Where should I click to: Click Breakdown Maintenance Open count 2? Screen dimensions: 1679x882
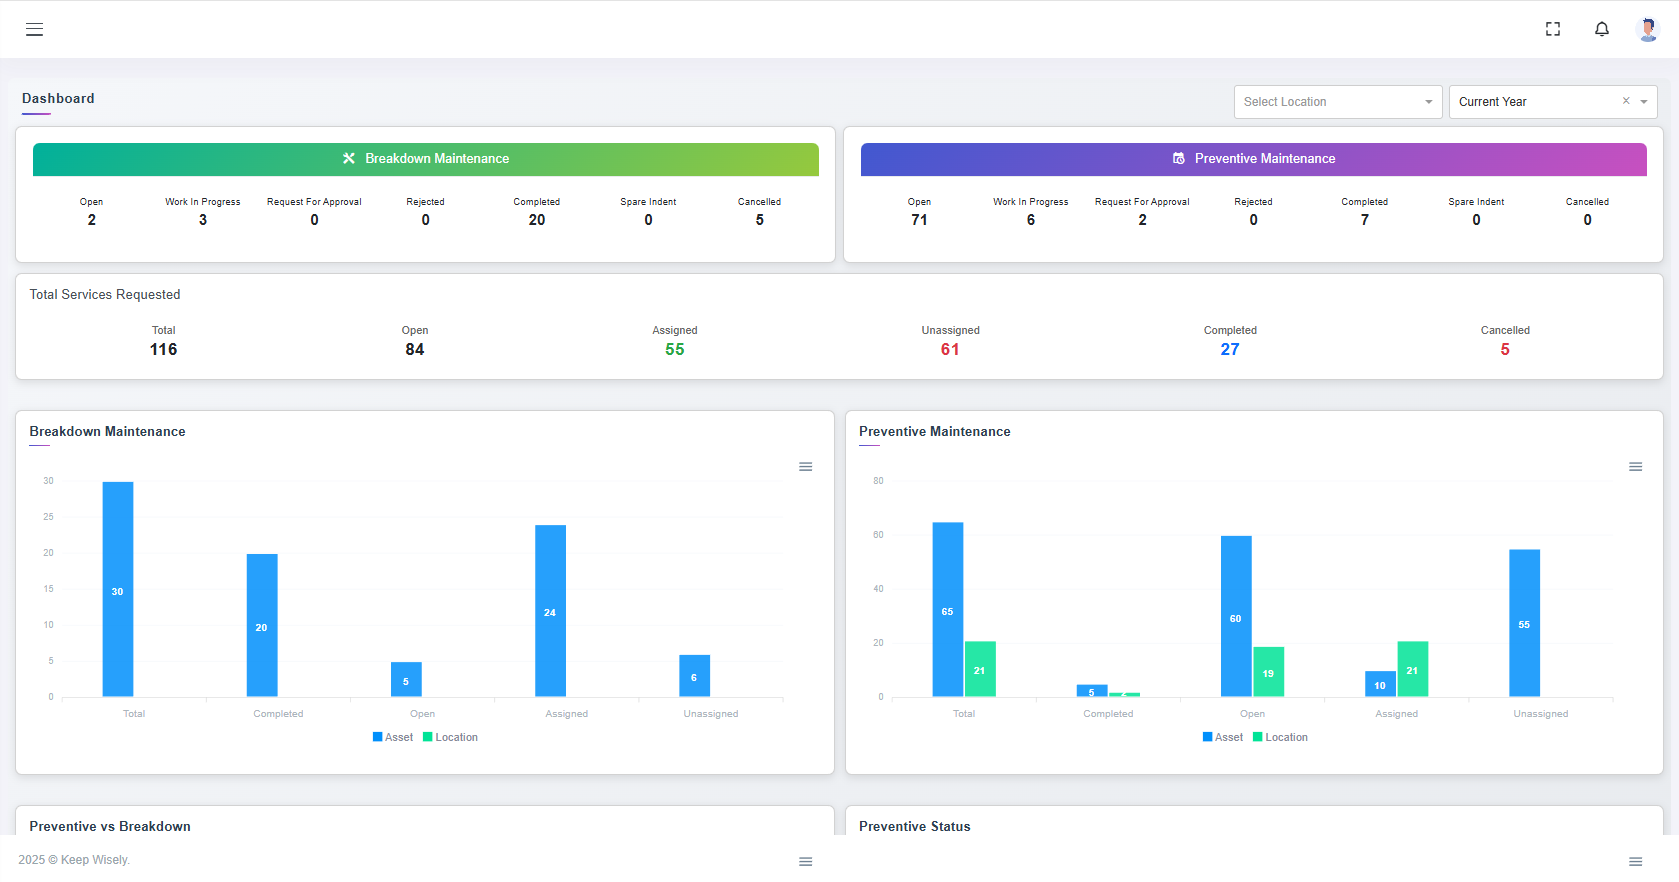point(92,220)
